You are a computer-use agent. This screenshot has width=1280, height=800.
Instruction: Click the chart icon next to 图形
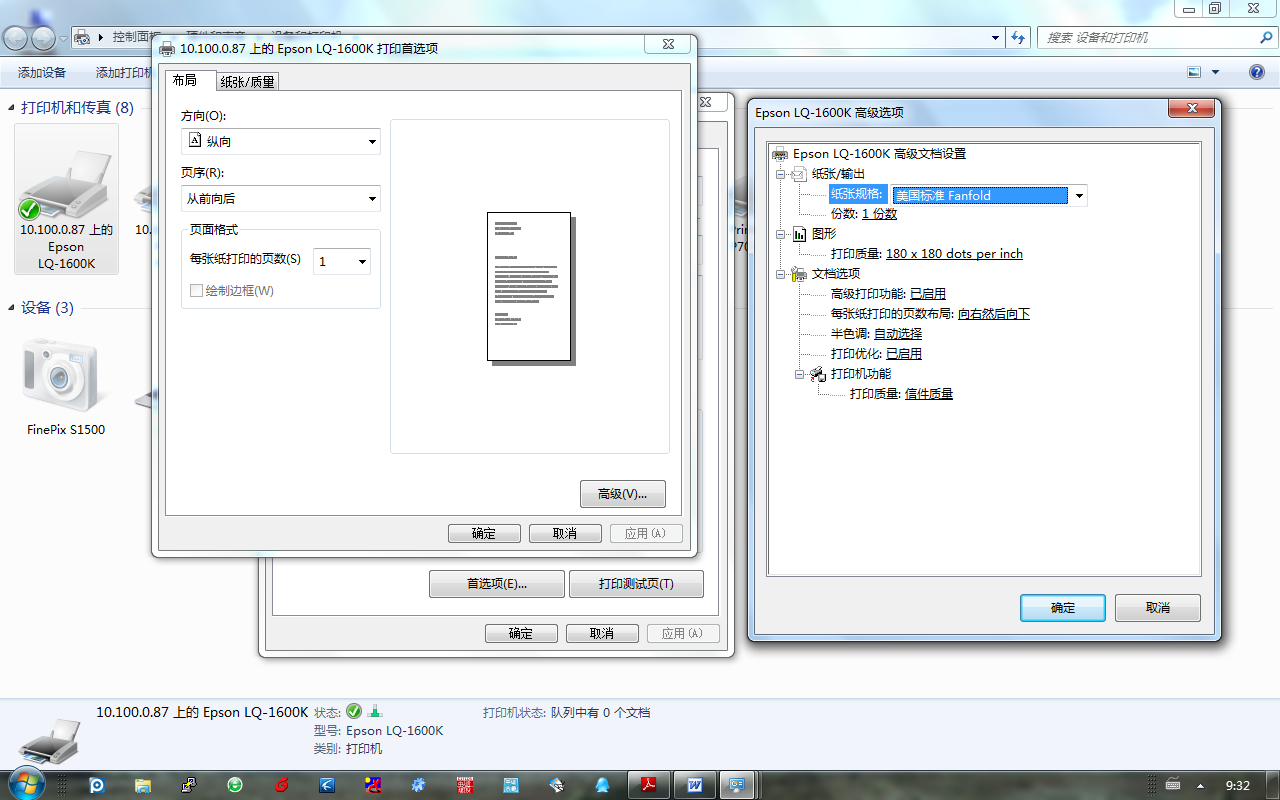coord(799,234)
